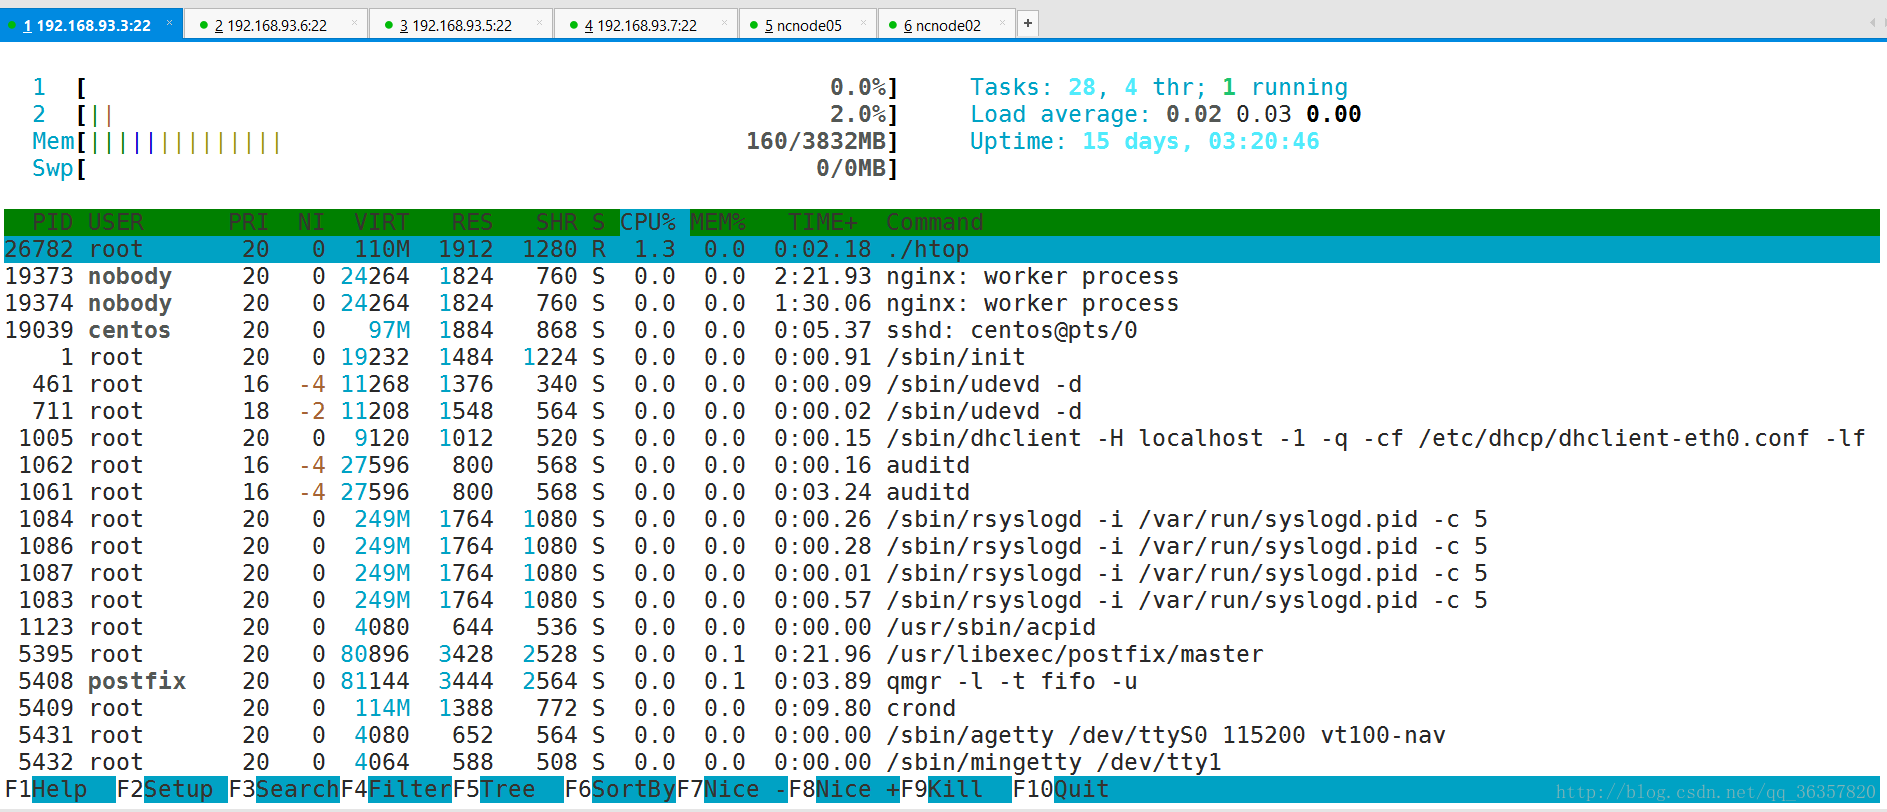Screen dimensions: 1887x812
Task: Close the 192.168.93.7:22 tab
Action: 724,22
